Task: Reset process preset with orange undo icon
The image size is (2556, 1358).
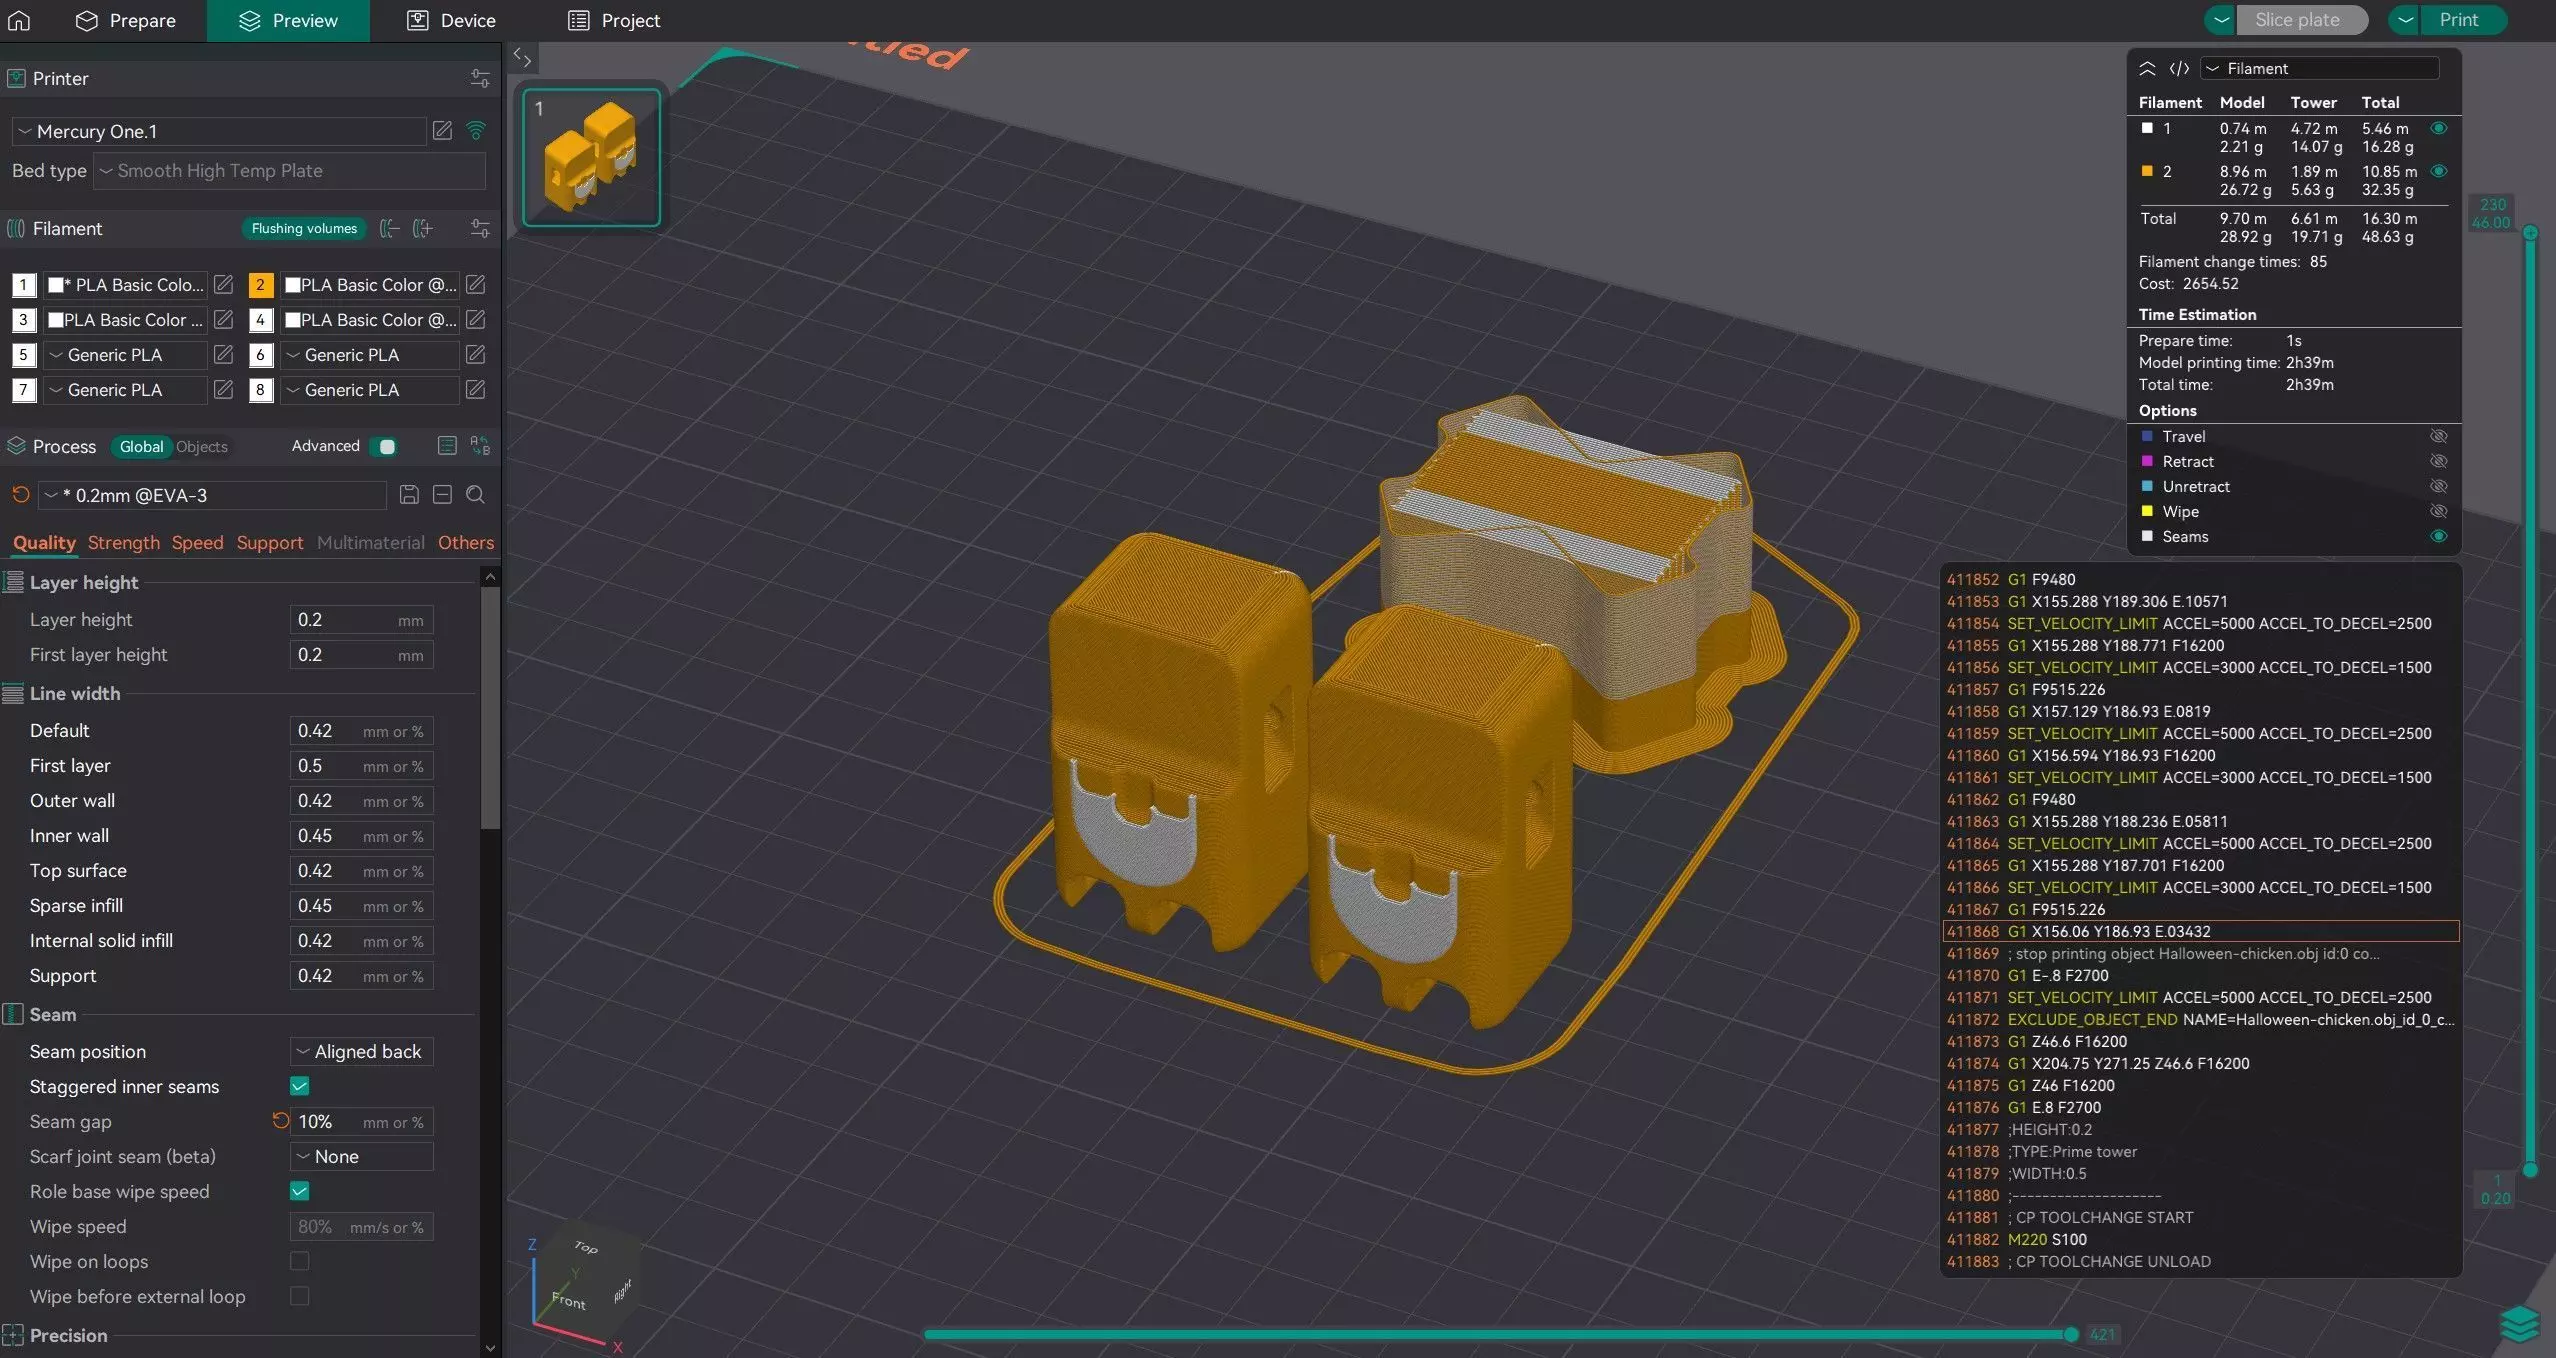Action: [20, 495]
